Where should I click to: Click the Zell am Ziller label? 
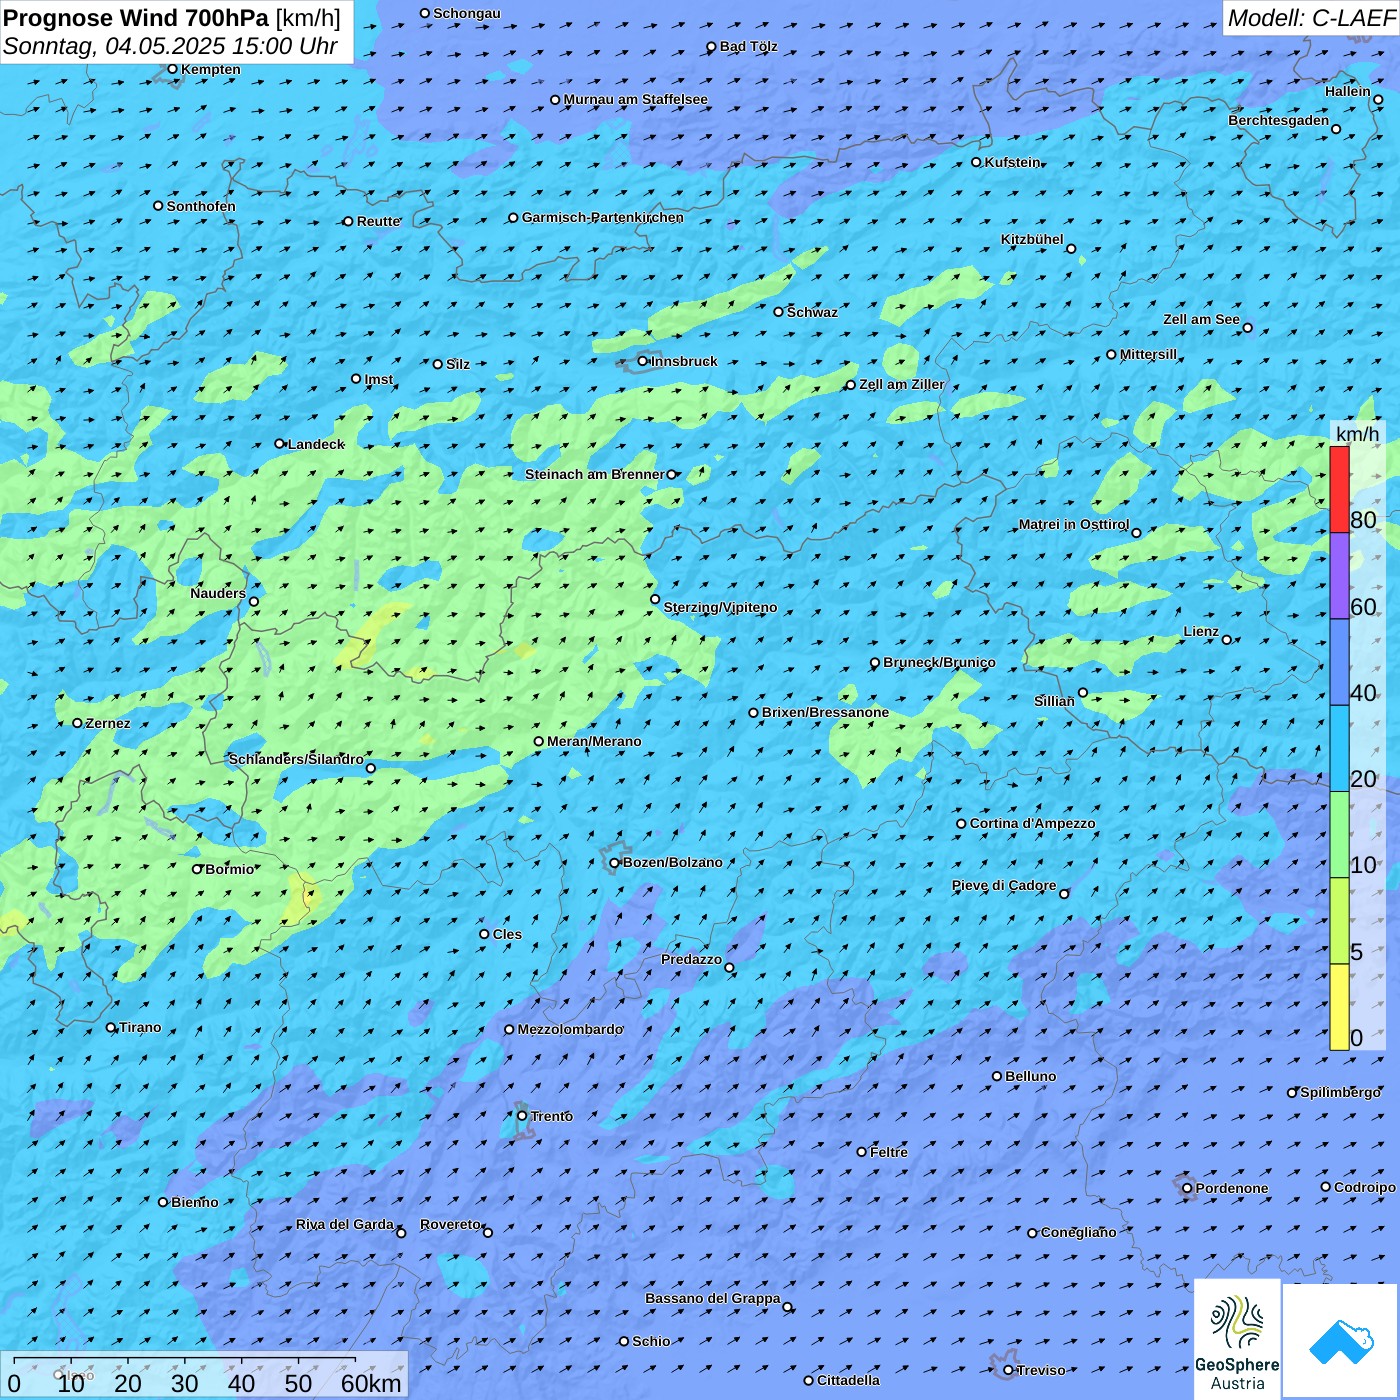tap(902, 384)
